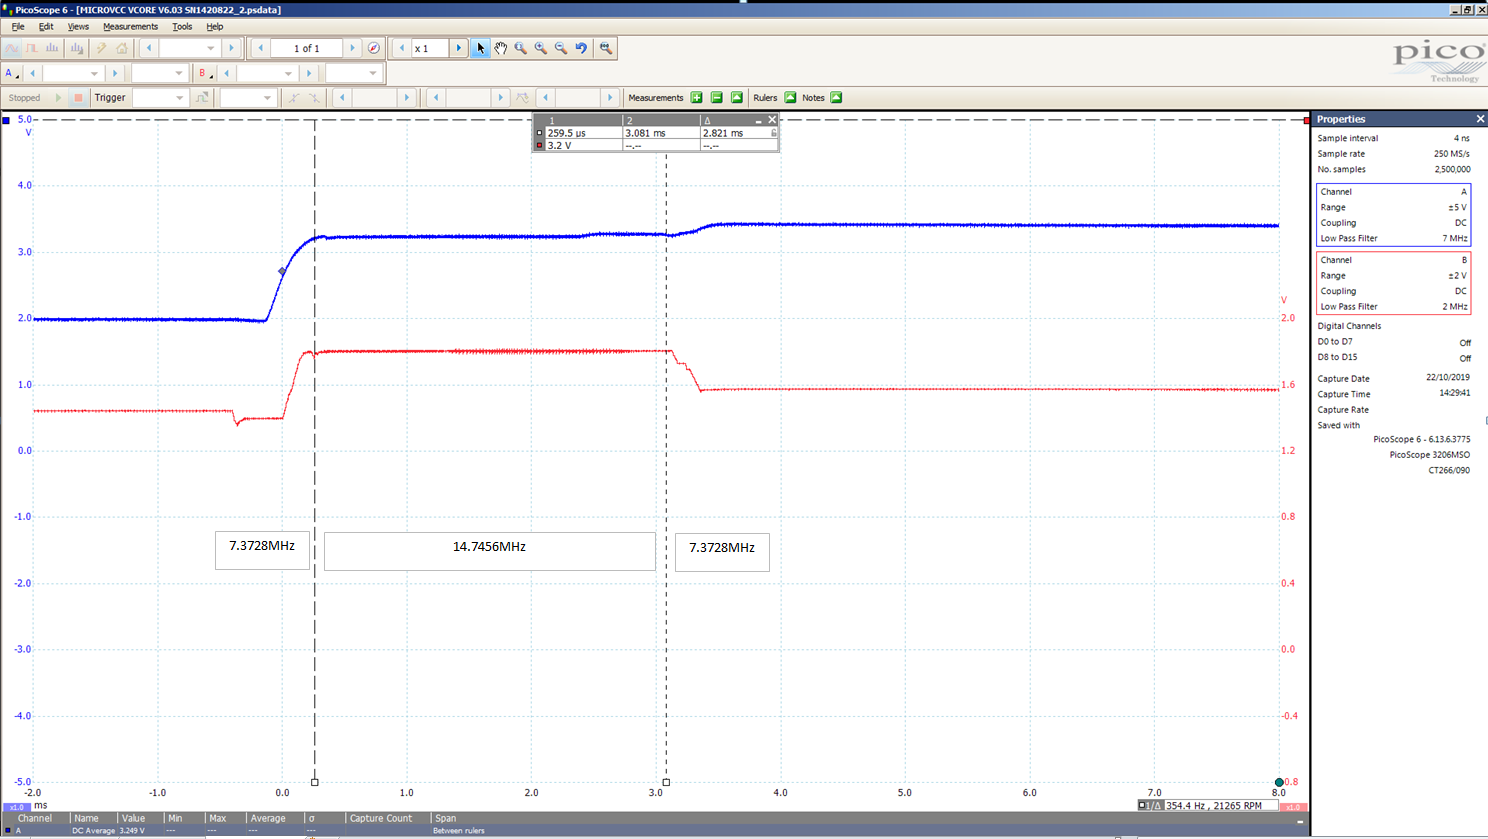The height and width of the screenshot is (839, 1488).
Task: Switch to scope view with waveform icon
Action: coord(12,47)
